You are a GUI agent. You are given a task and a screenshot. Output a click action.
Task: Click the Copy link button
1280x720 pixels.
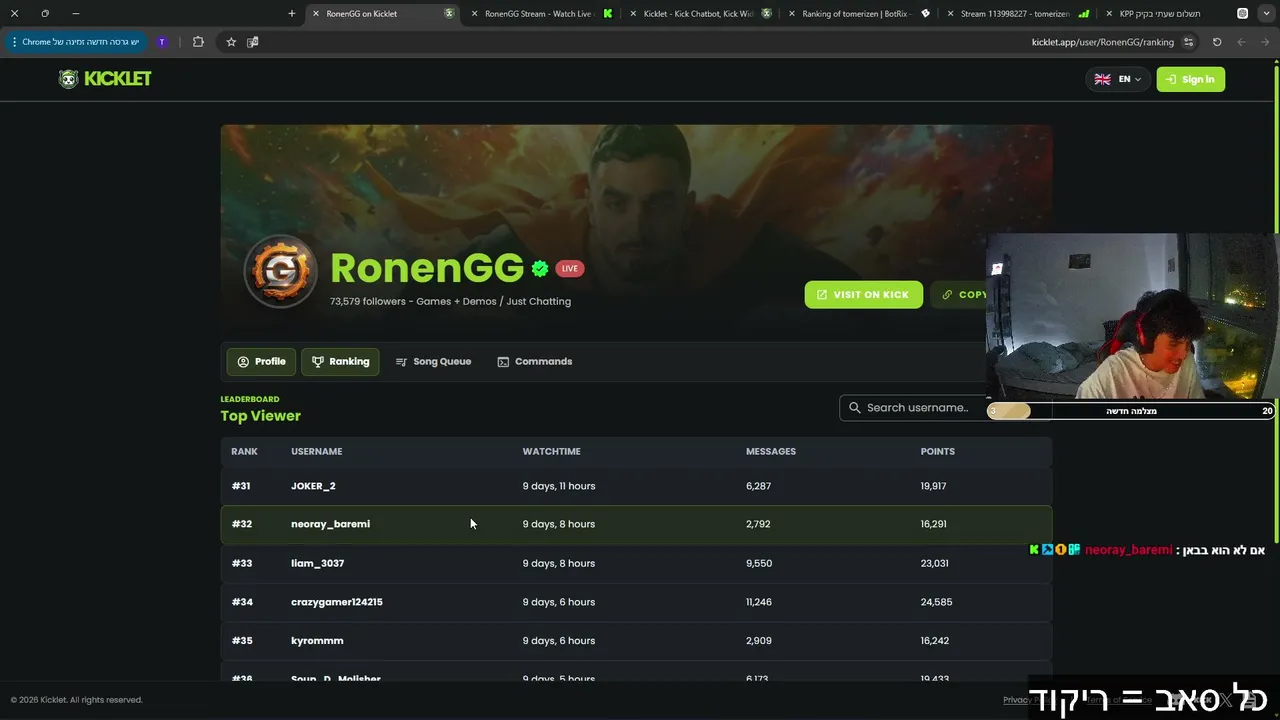pos(960,294)
